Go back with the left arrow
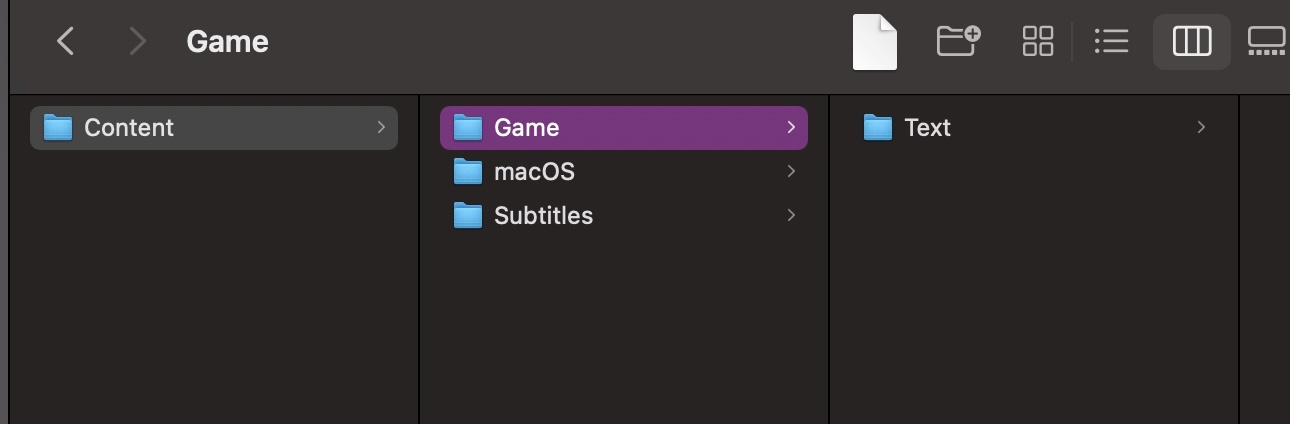Image resolution: width=1290 pixels, height=424 pixels. click(66, 41)
